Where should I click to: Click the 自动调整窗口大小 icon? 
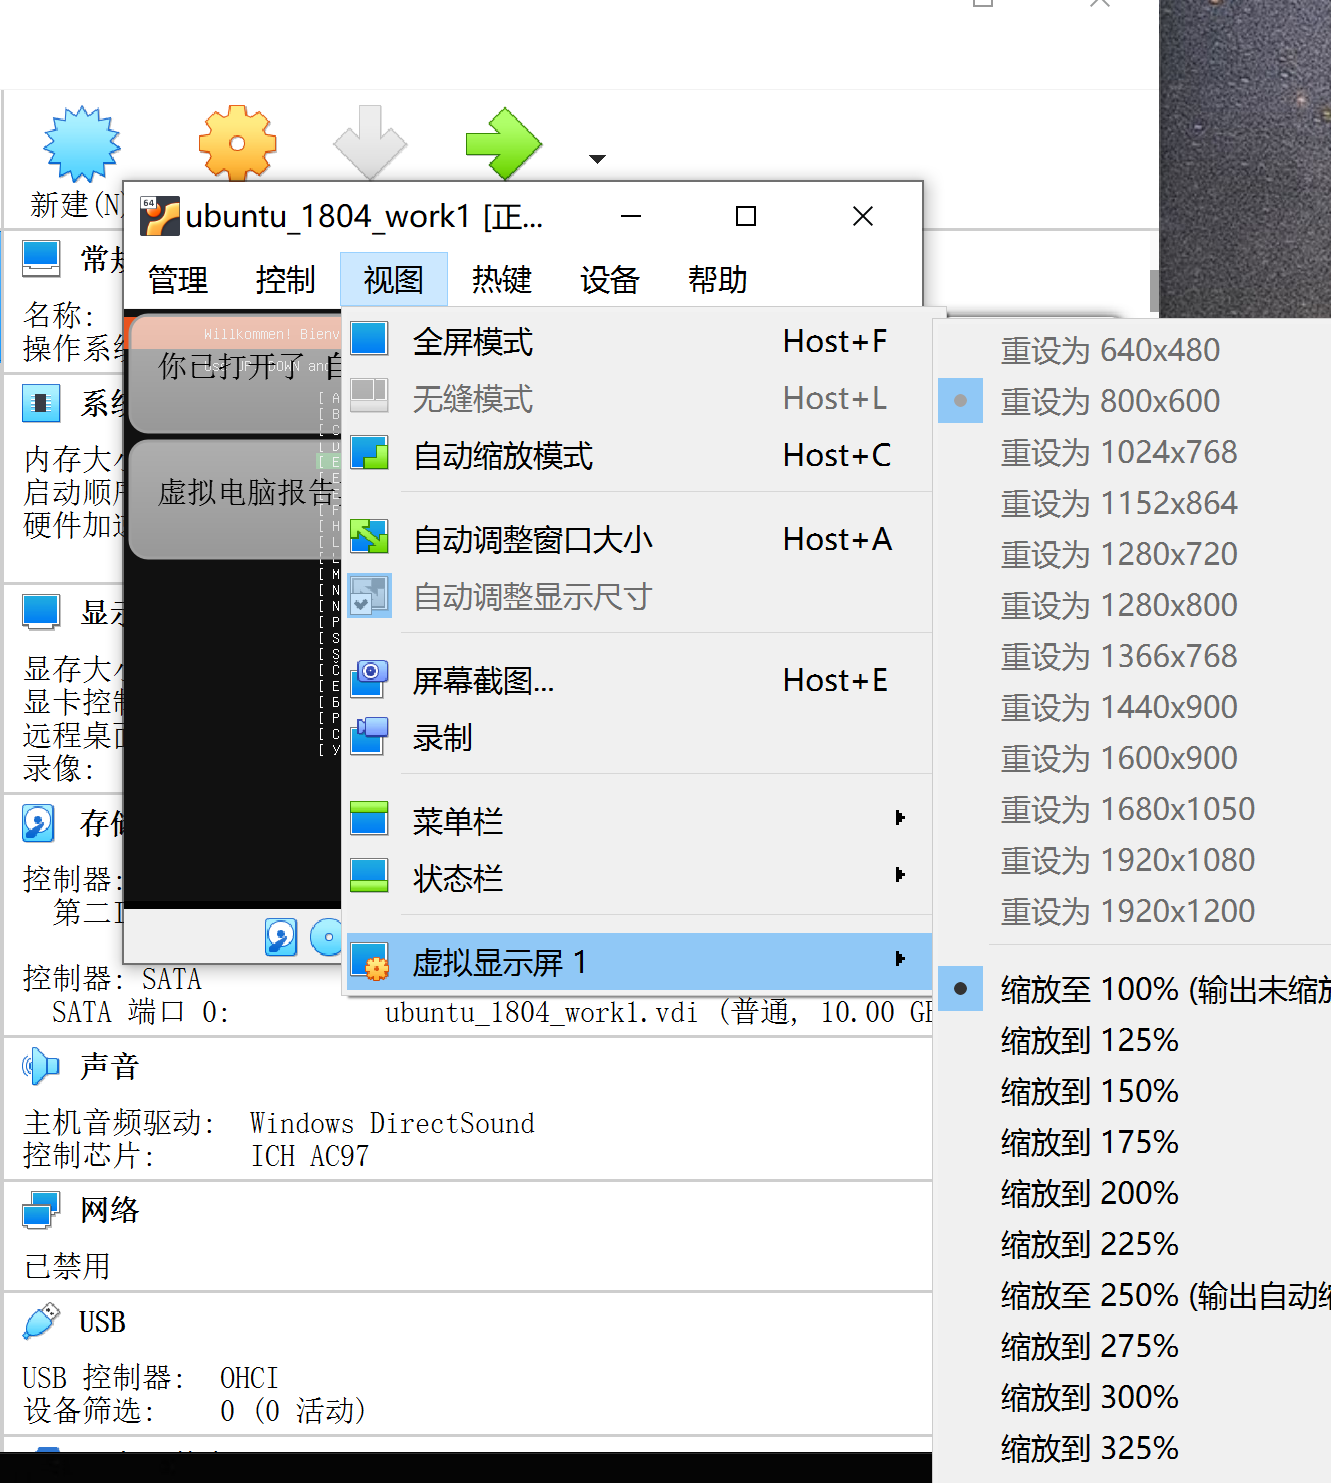[369, 537]
